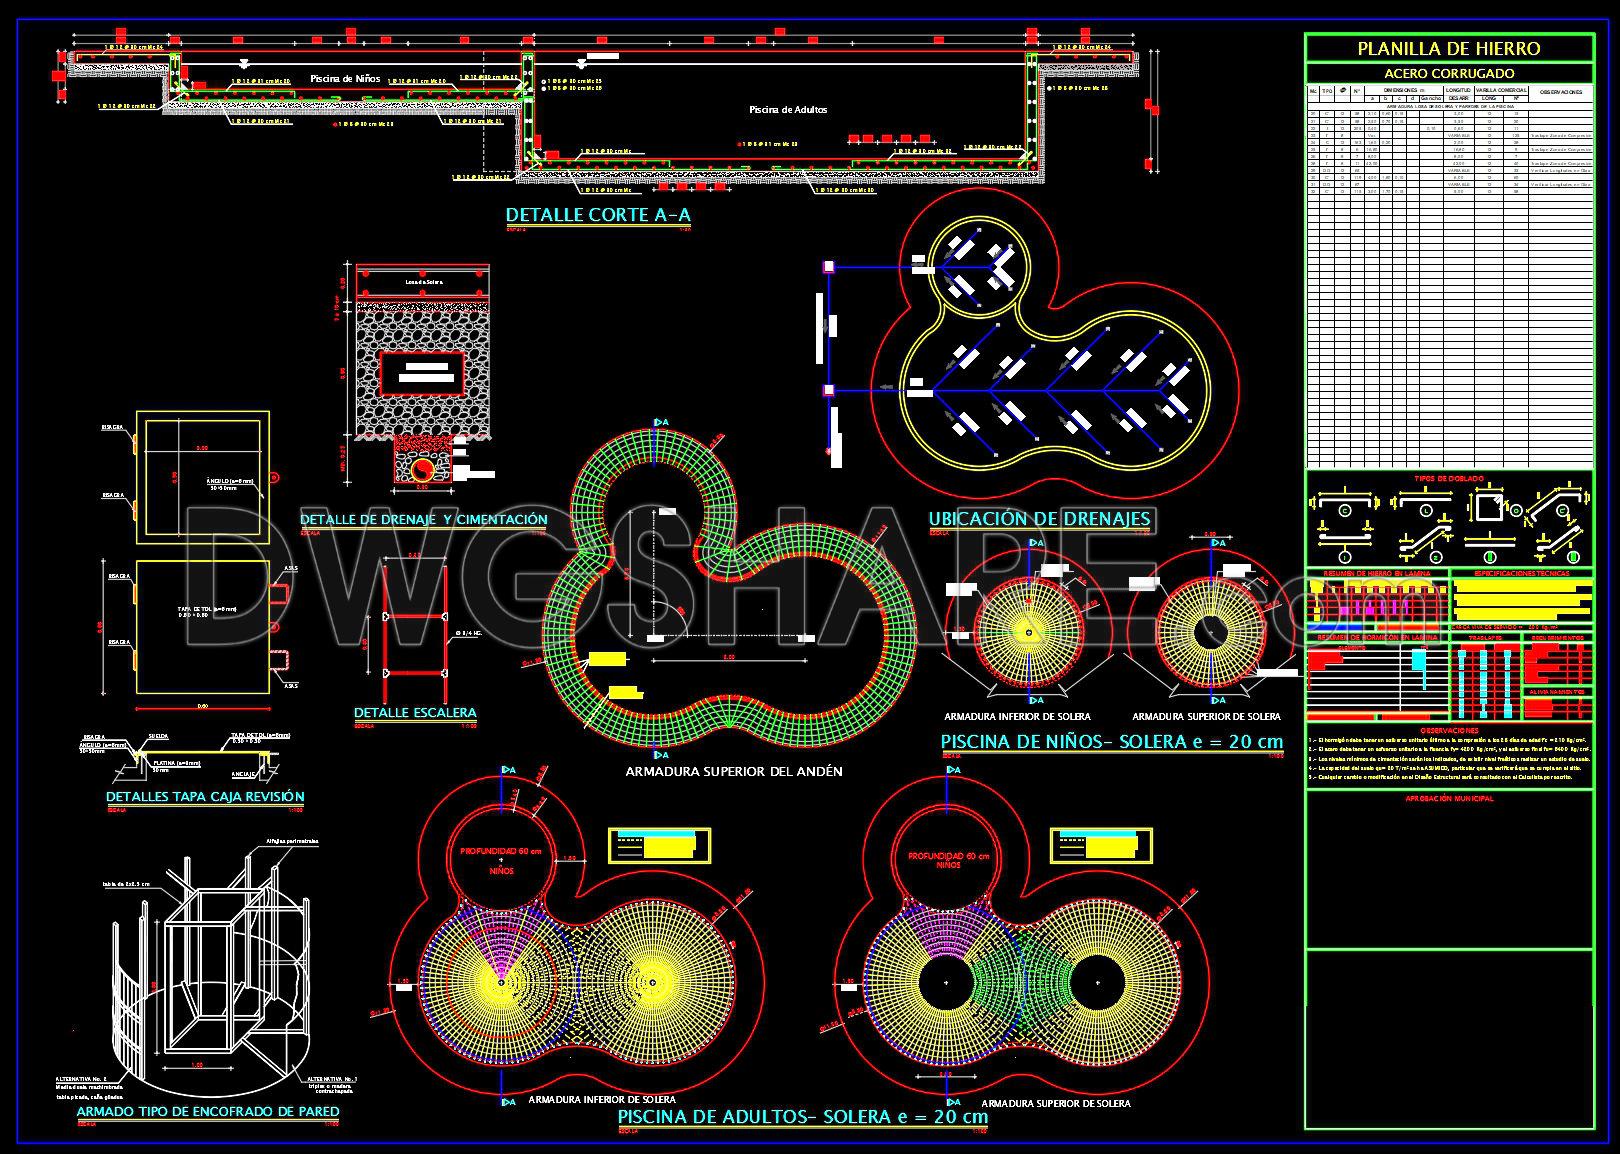Click the TIPOS DE DOBLADO section heading
The height and width of the screenshot is (1154, 1620).
coord(1448,479)
